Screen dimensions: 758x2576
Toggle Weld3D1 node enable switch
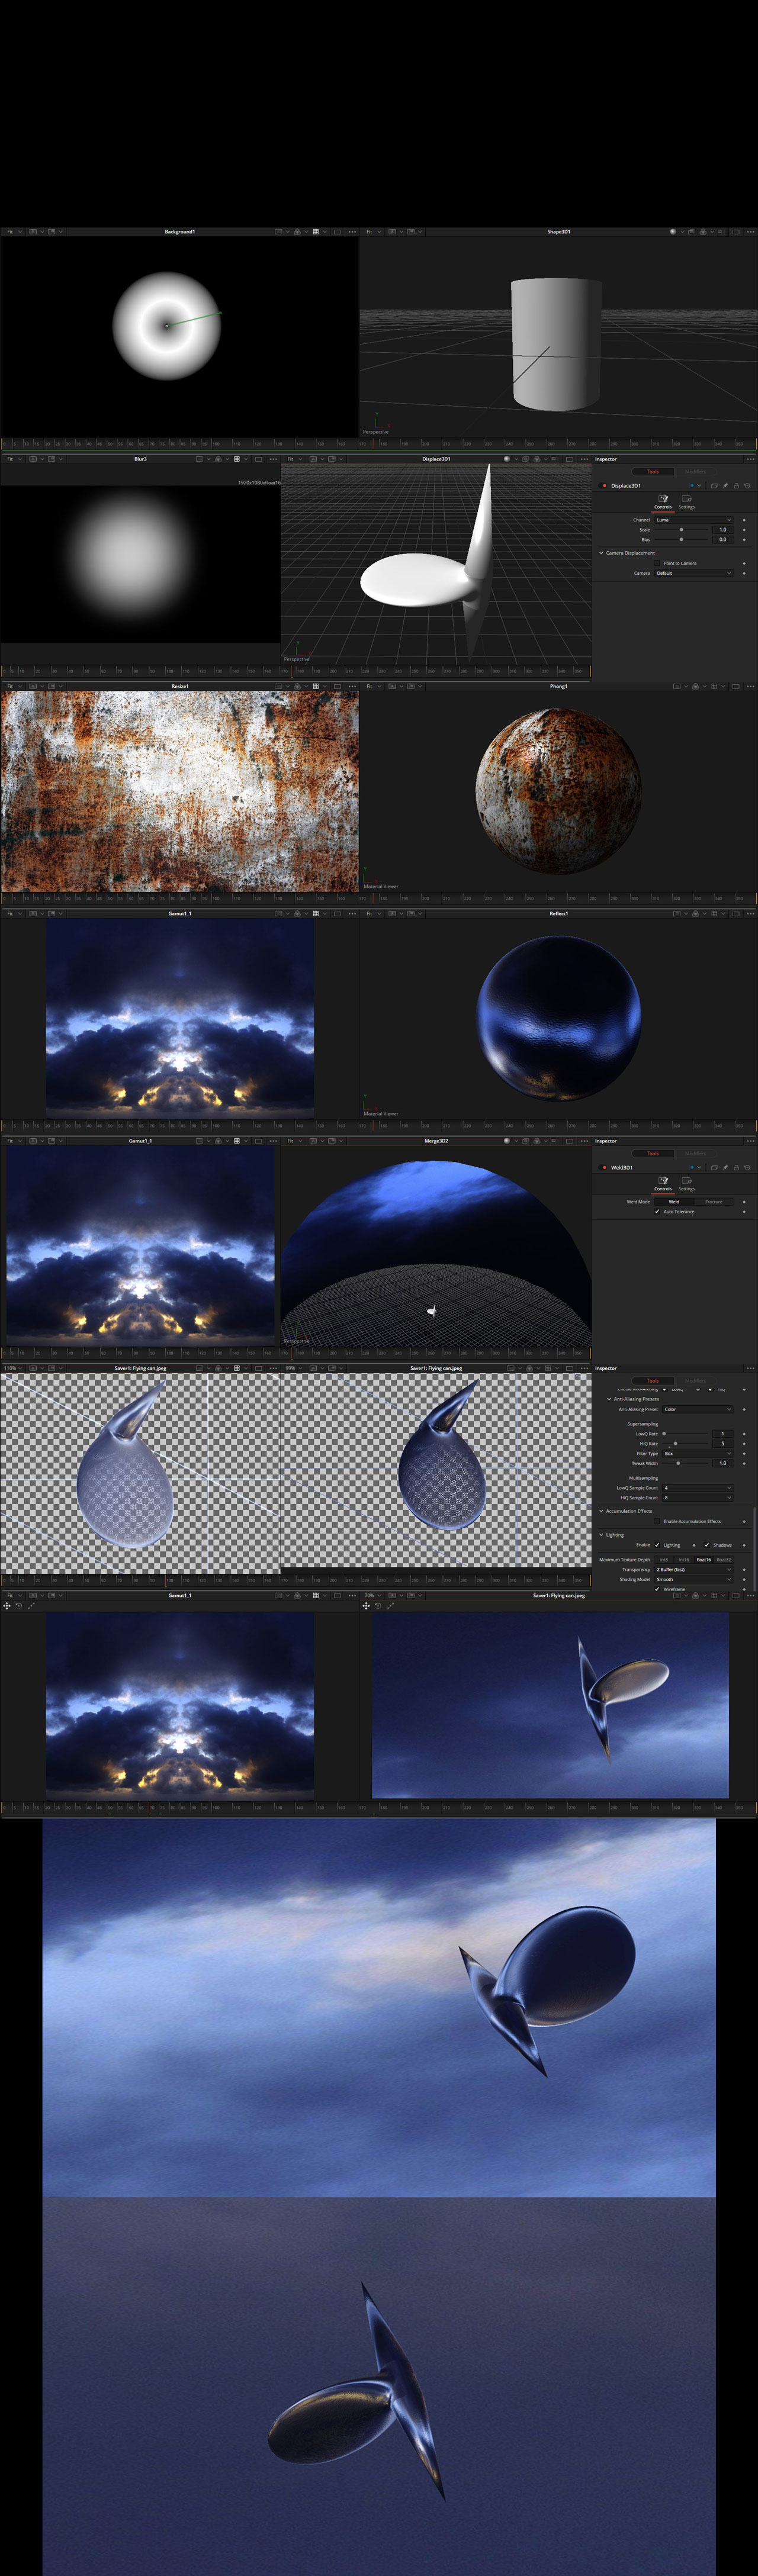pyautogui.click(x=603, y=1168)
